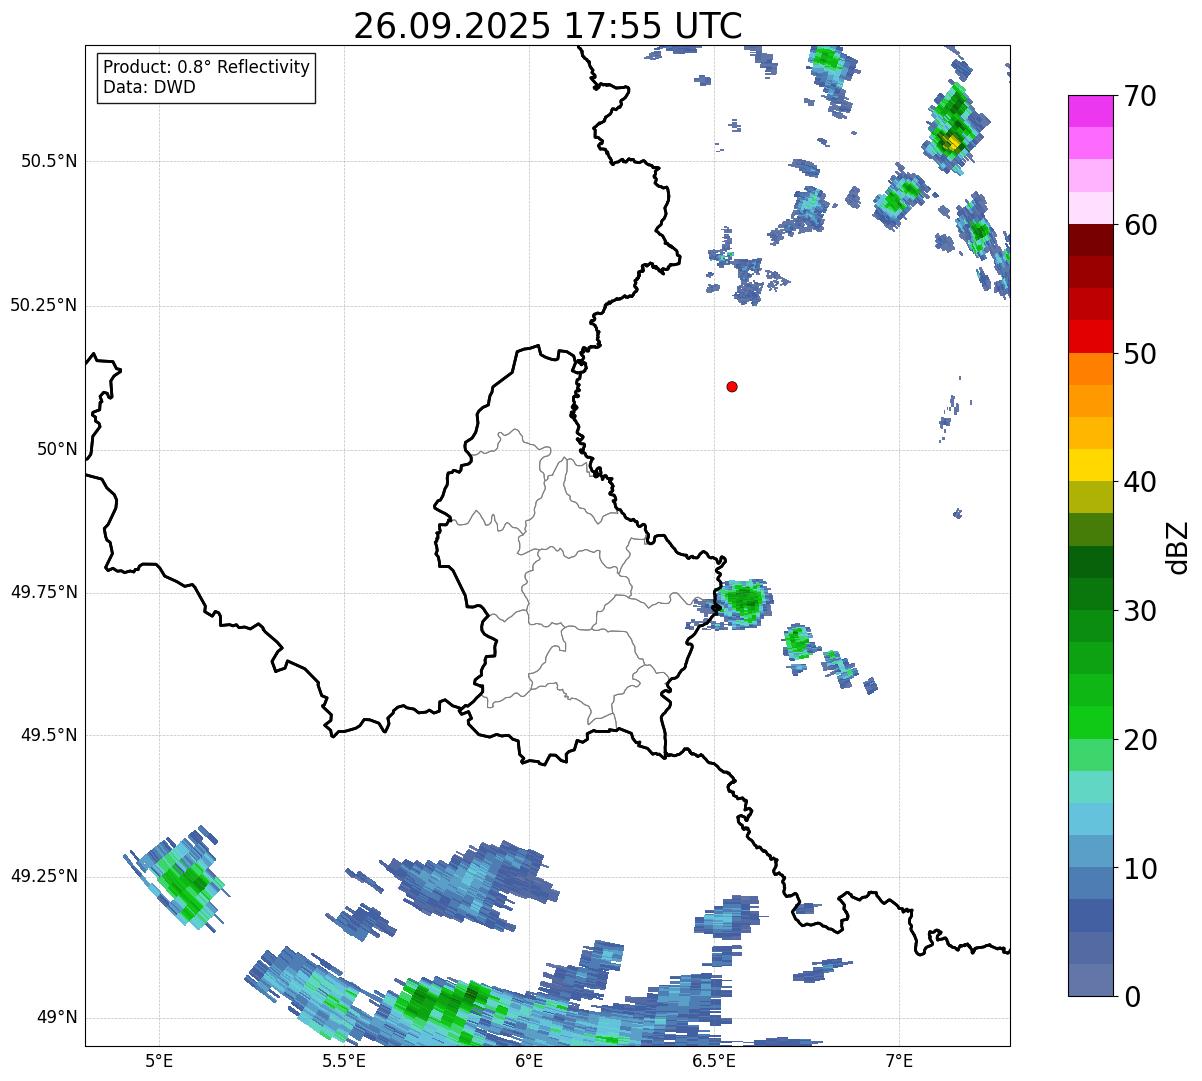Select the topmost magenta colorbar swatch
The height and width of the screenshot is (1081, 1202).
1090,111
